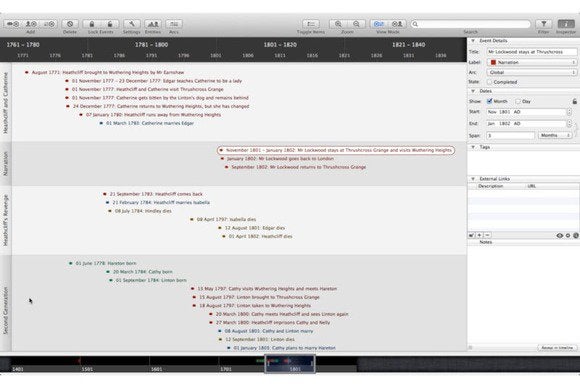580x388 pixels.
Task: Click the Start date field
Action: (x=526, y=112)
